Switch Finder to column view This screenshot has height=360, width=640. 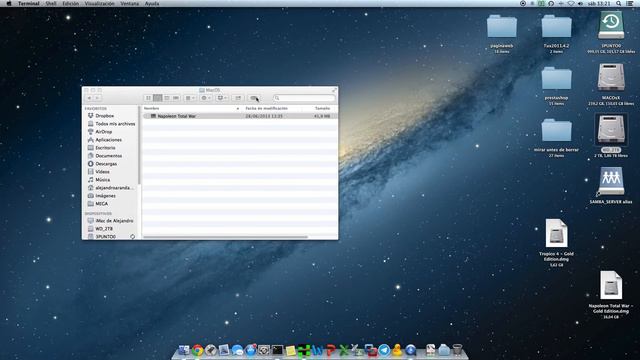pos(167,98)
